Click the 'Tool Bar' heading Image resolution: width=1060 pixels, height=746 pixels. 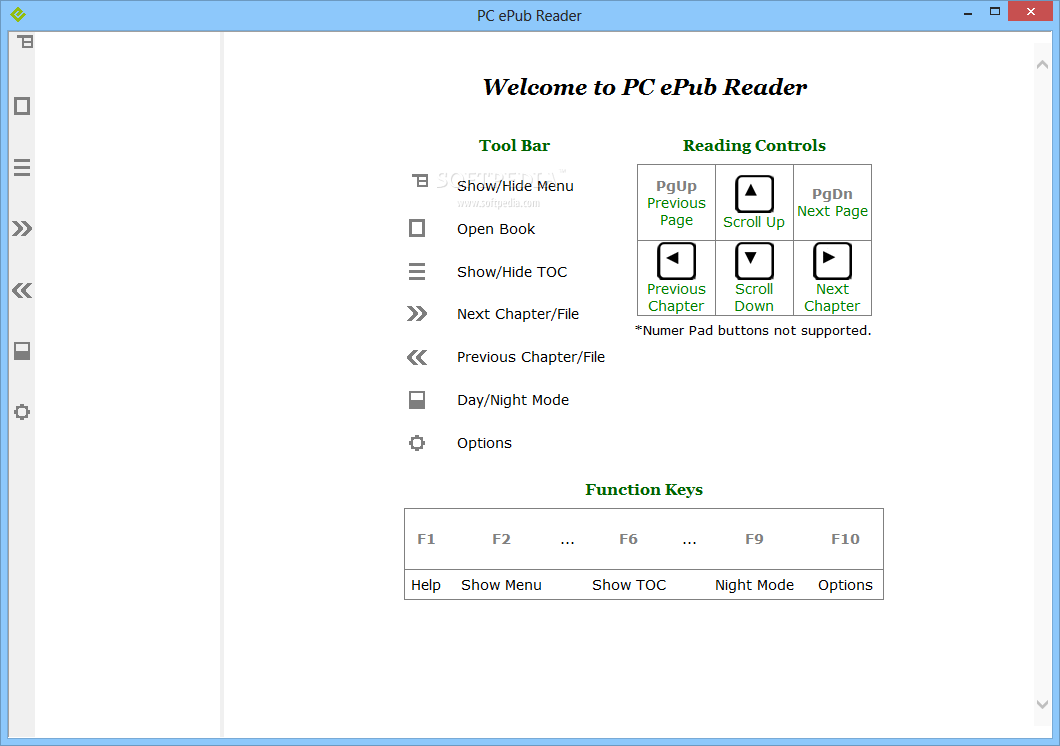click(514, 145)
